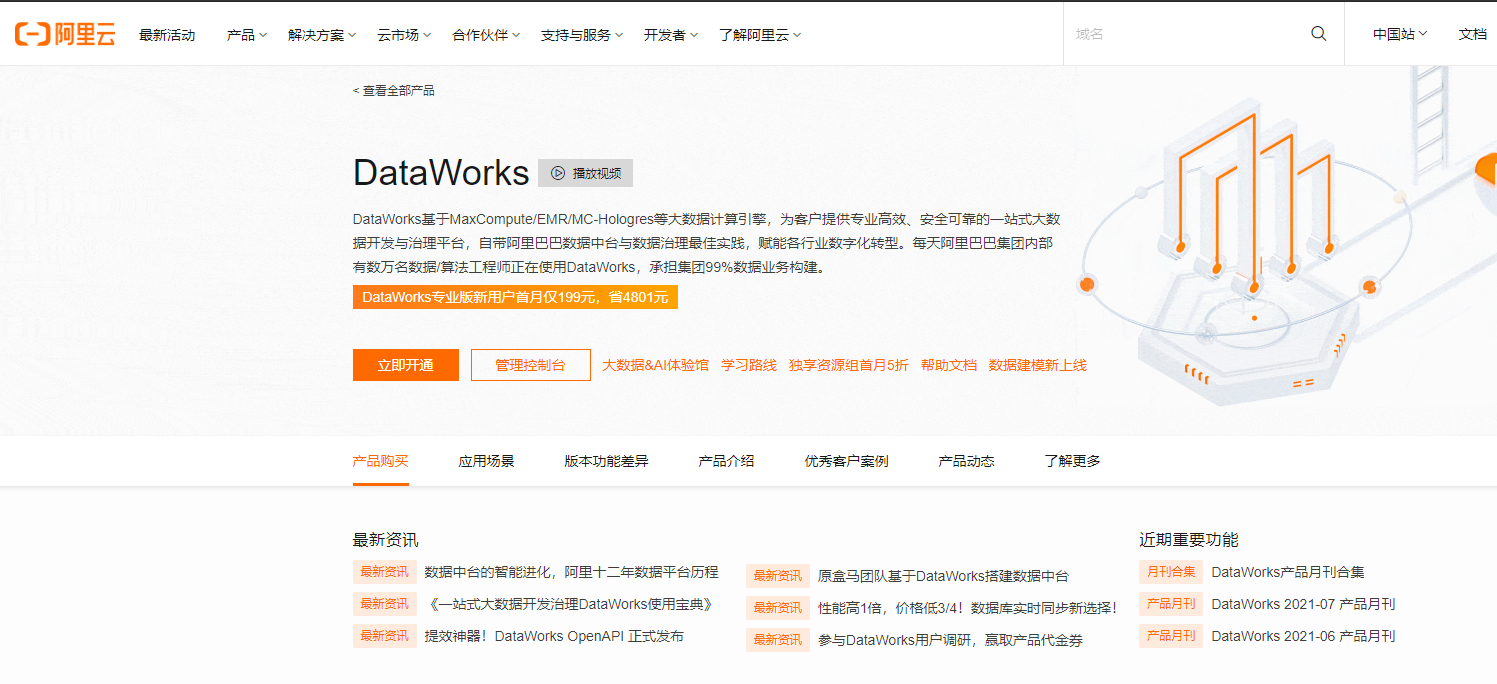Open DataWorks 2021-07 产品月刊

1303,604
